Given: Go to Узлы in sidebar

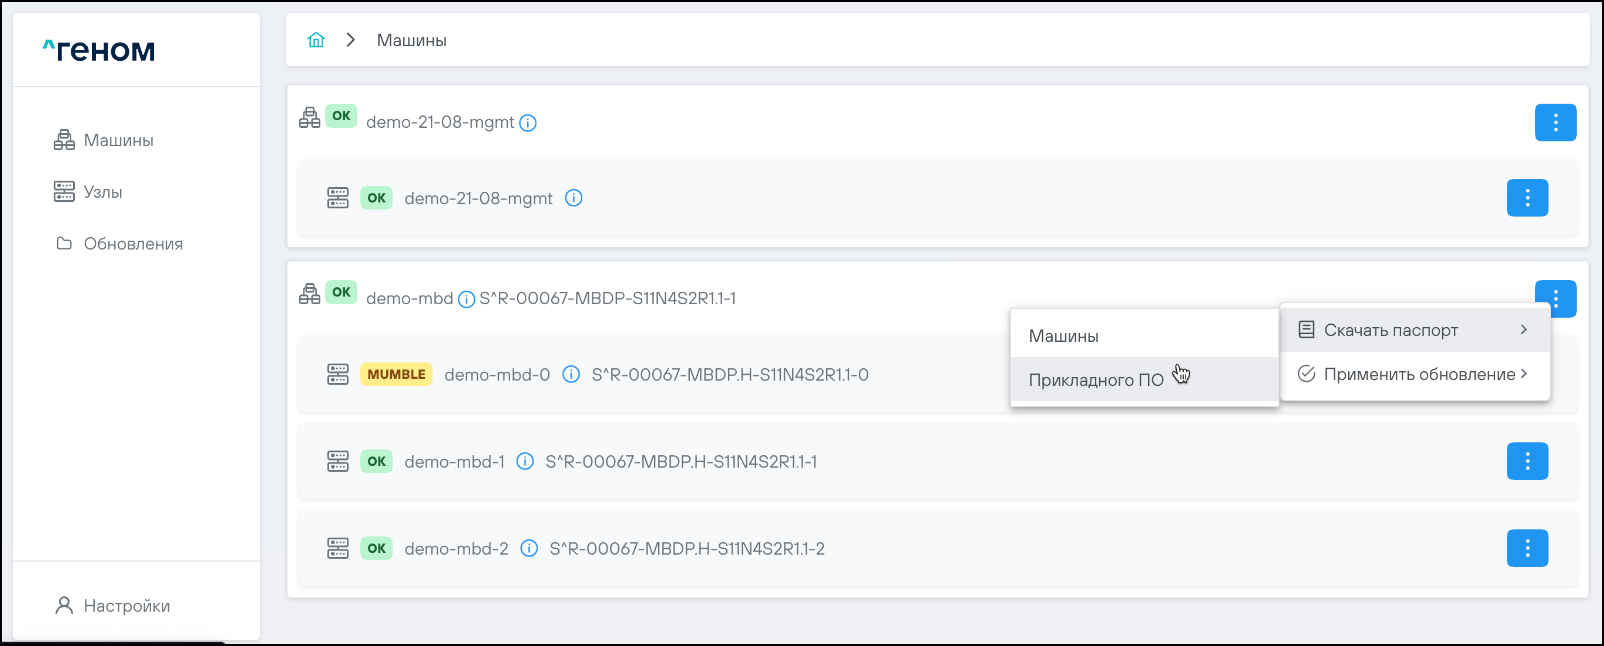Looking at the screenshot, I should coord(102,192).
